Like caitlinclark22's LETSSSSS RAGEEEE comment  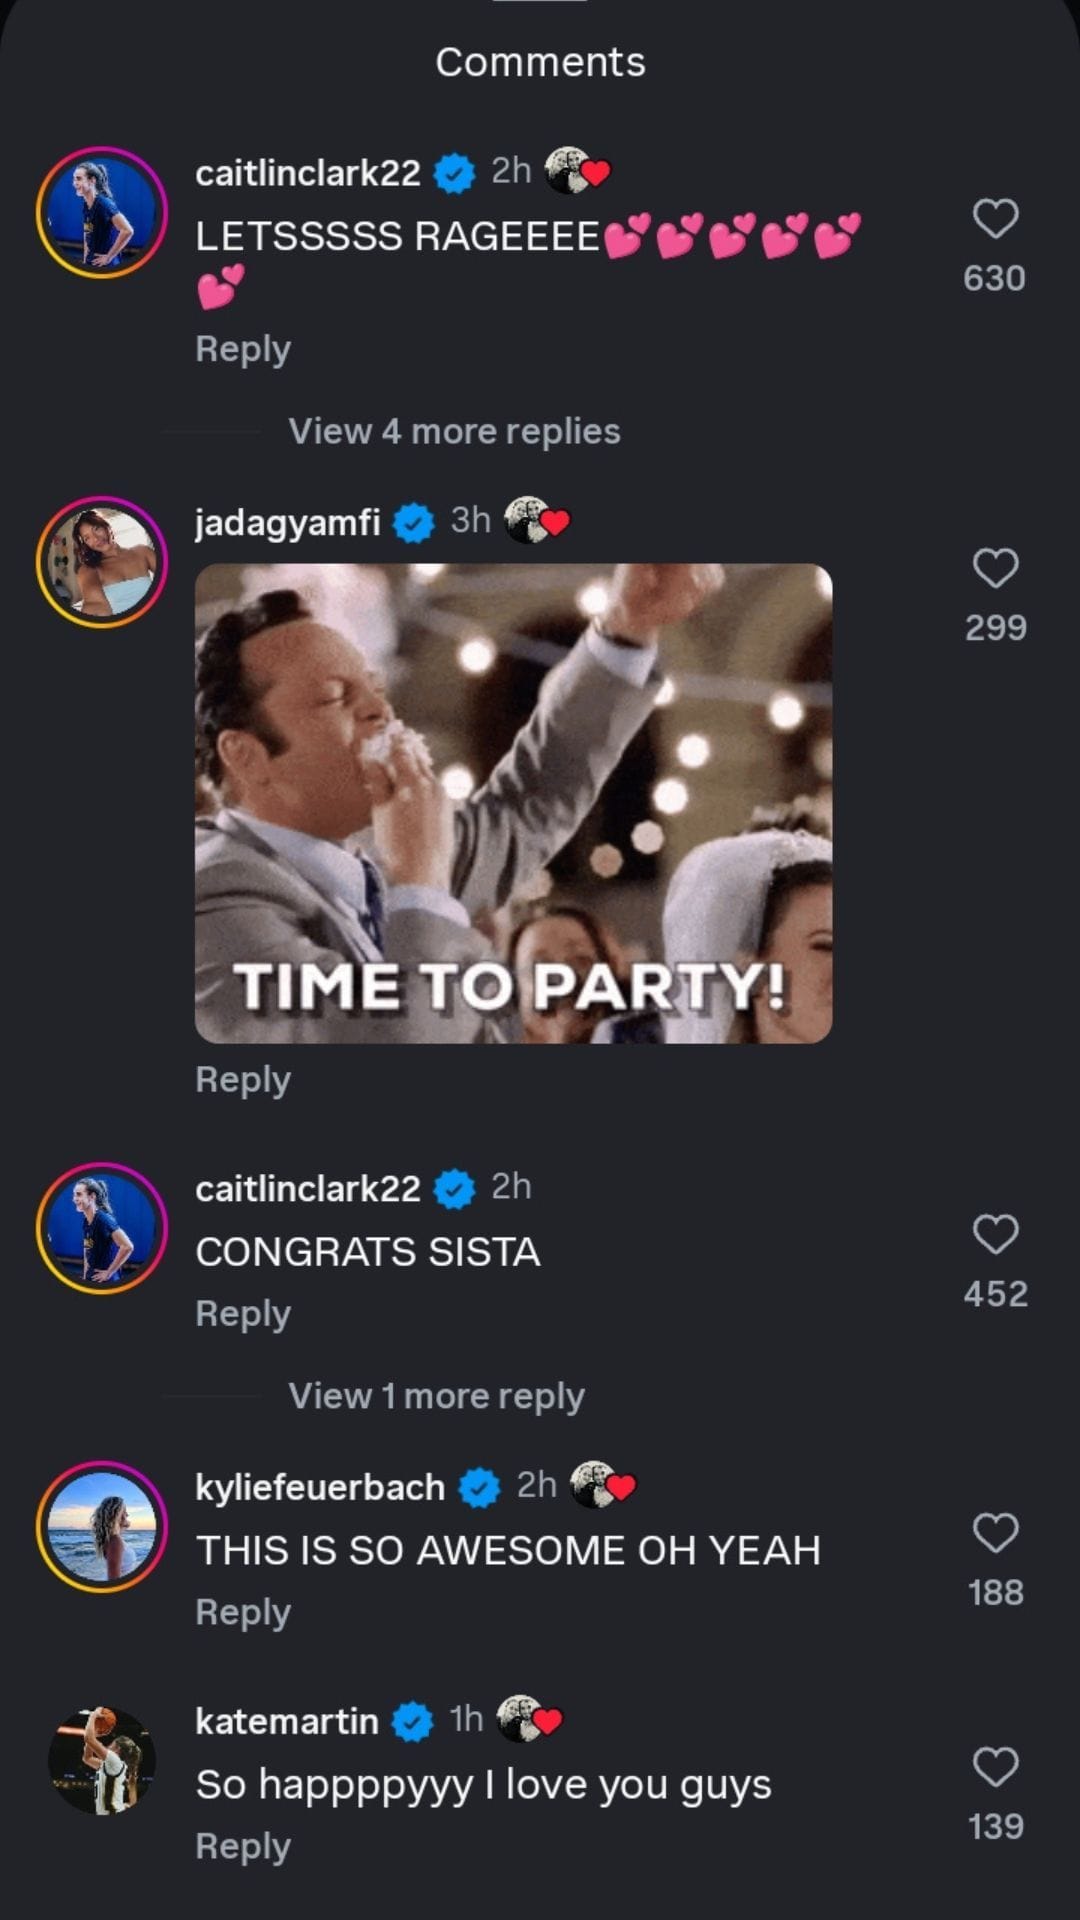coord(995,219)
